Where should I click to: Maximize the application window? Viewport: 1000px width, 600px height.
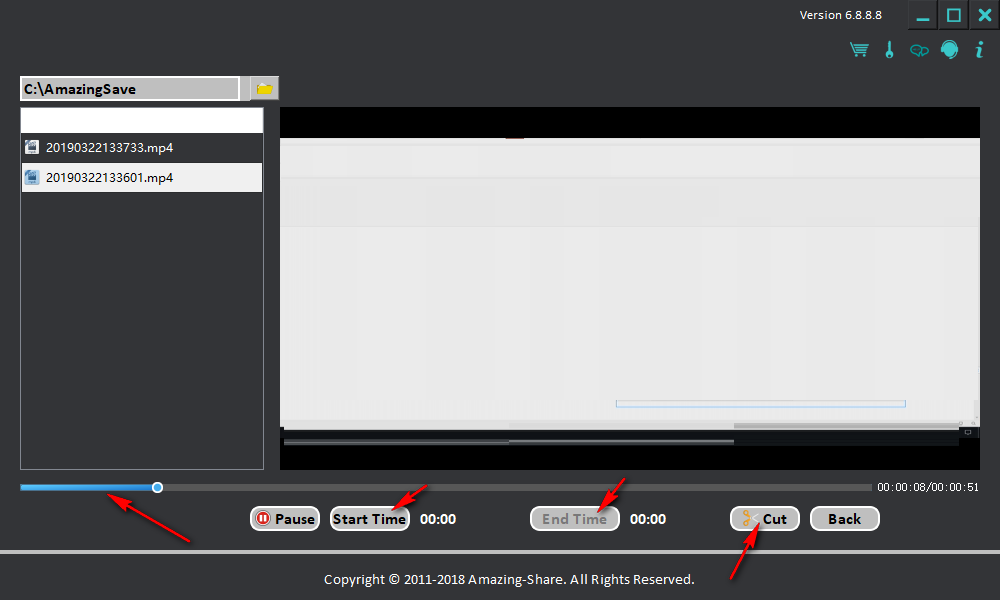pos(953,15)
